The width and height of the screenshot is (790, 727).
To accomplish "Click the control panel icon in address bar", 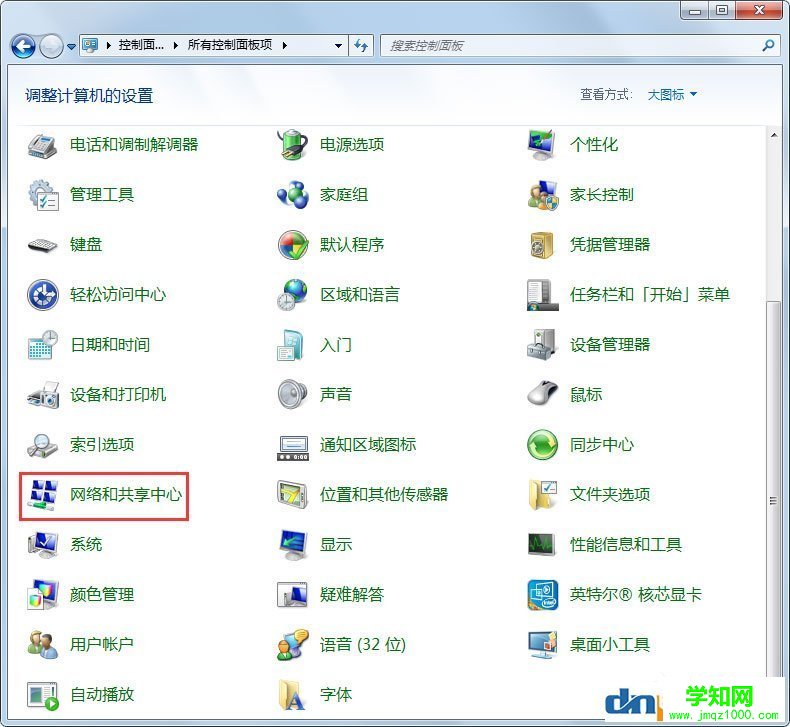I will coord(90,45).
